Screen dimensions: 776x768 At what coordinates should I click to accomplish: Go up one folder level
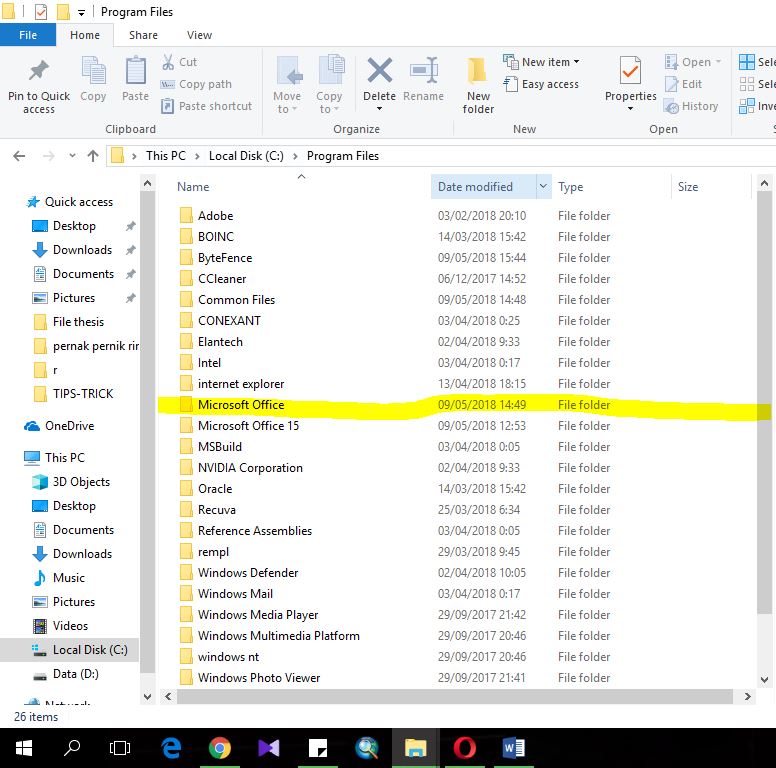click(93, 156)
